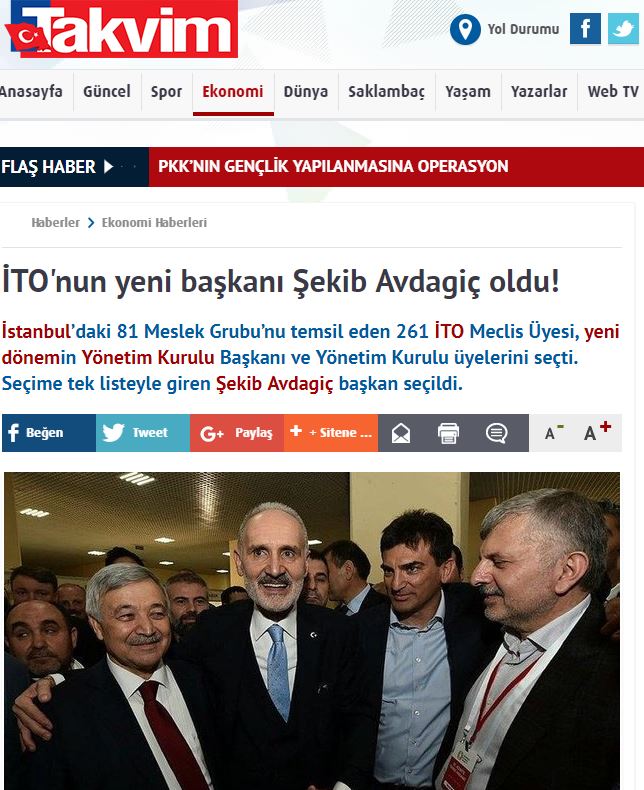Share article with Facebook Beğen button
The width and height of the screenshot is (644, 790).
(49, 433)
